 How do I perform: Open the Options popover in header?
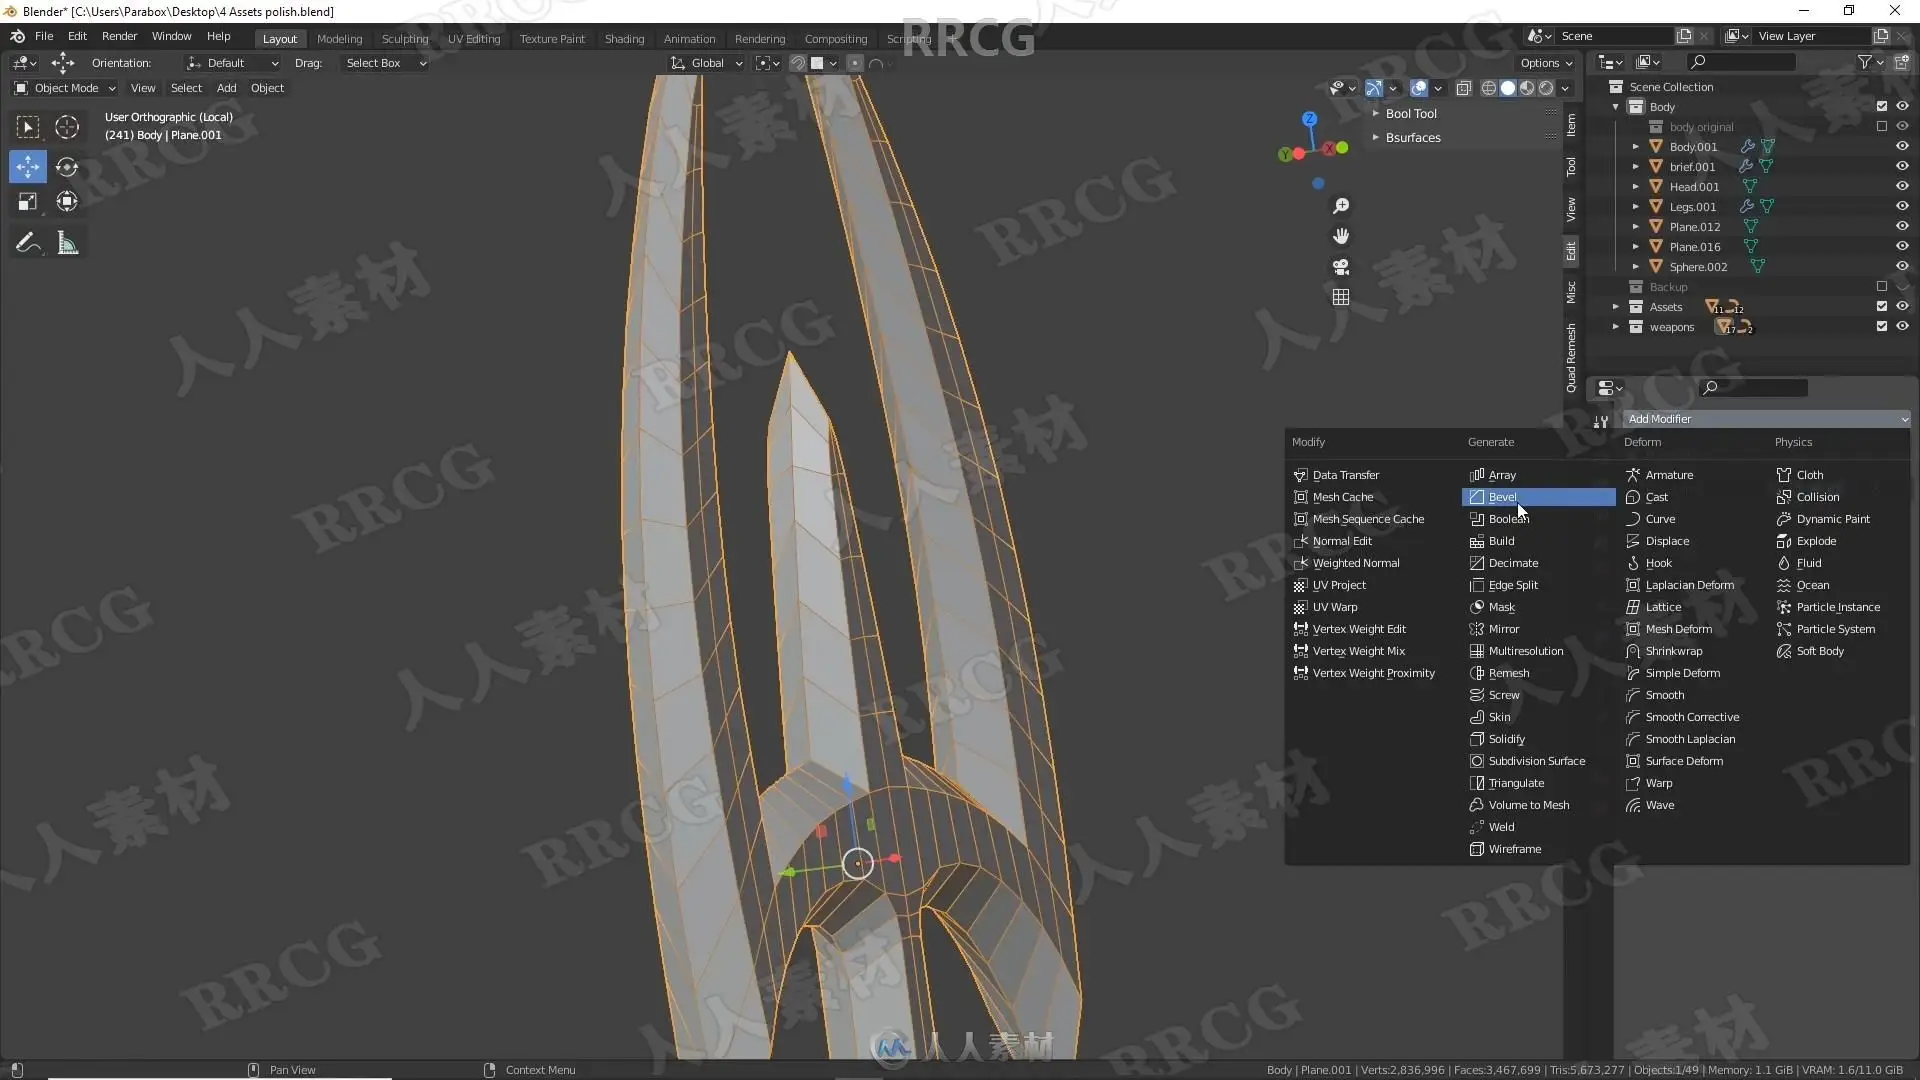(x=1546, y=63)
